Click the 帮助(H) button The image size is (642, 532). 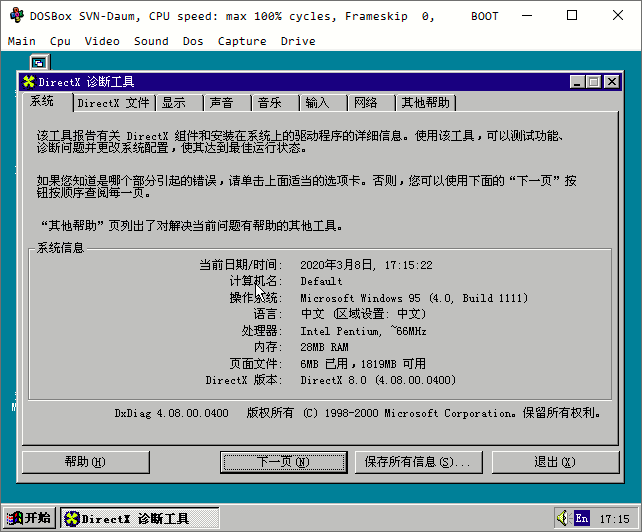[x=86, y=462]
